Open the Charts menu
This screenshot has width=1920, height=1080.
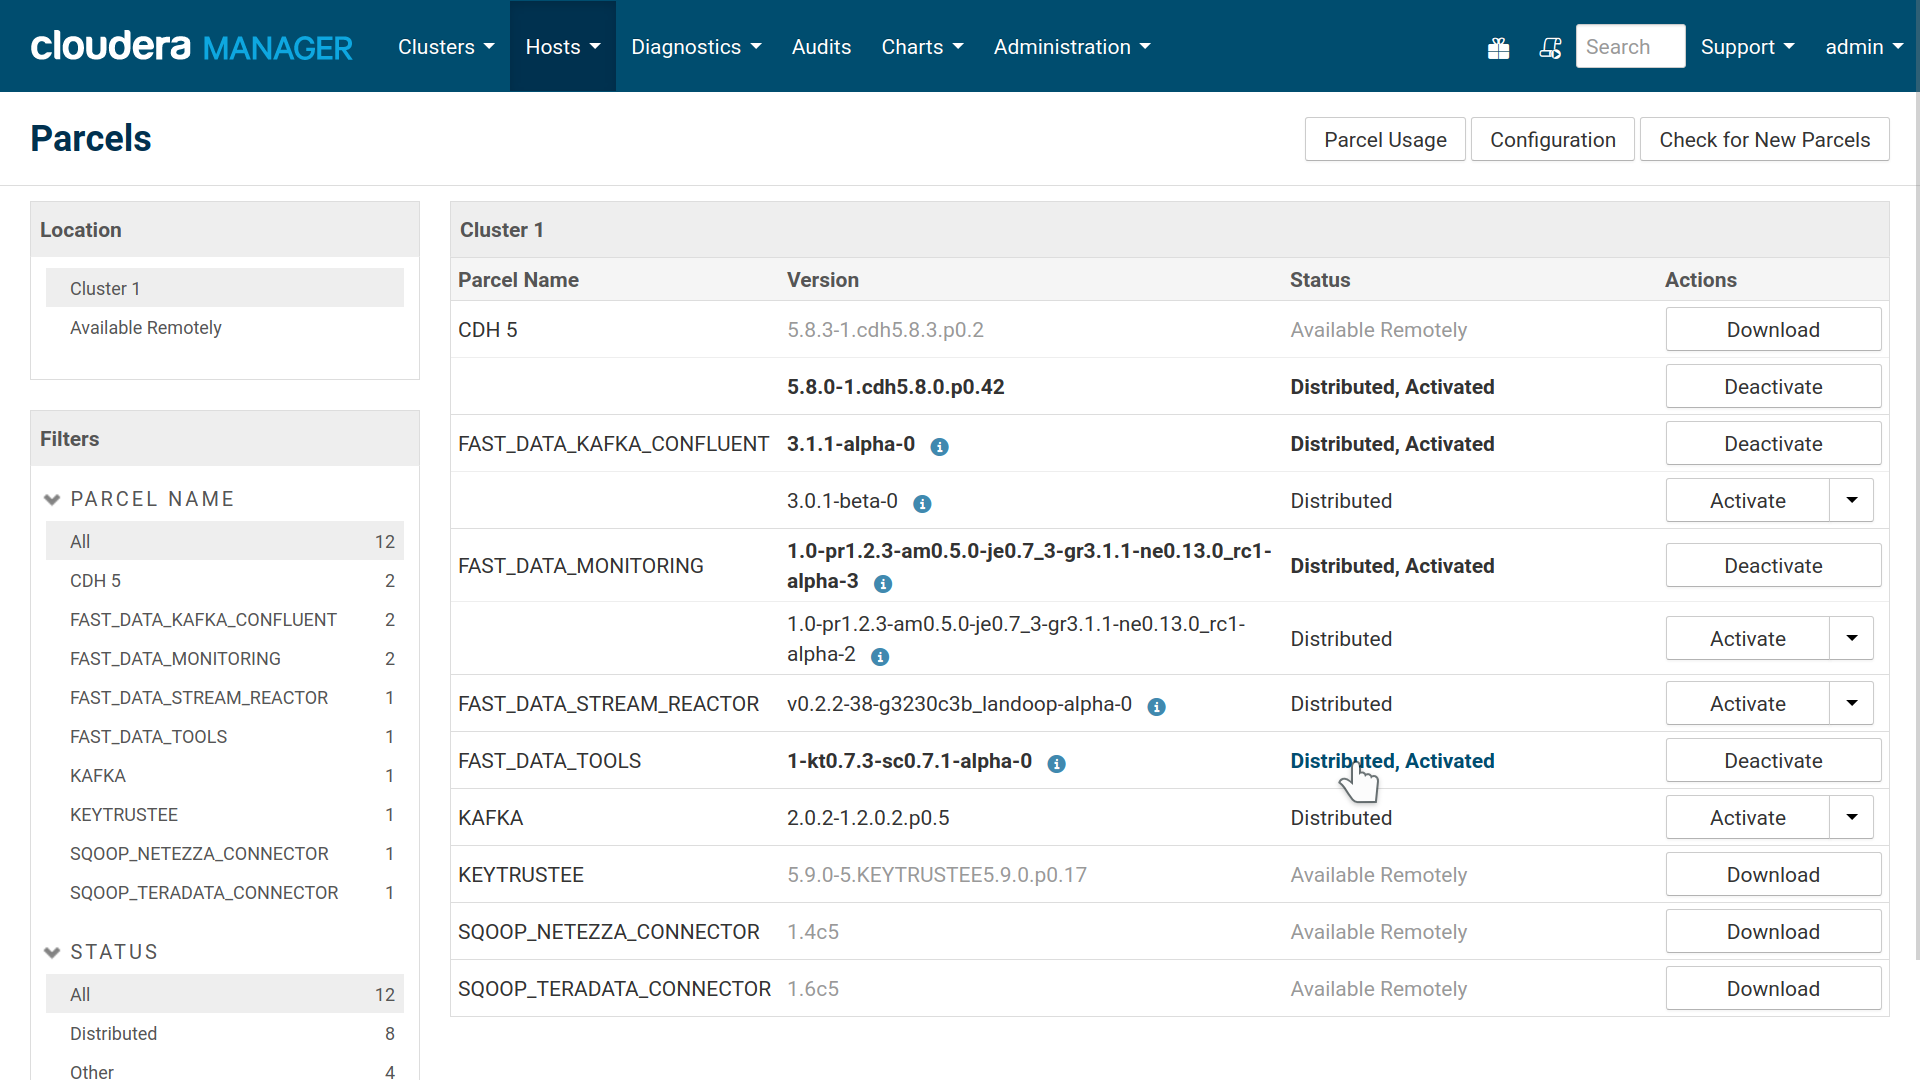[x=922, y=47]
